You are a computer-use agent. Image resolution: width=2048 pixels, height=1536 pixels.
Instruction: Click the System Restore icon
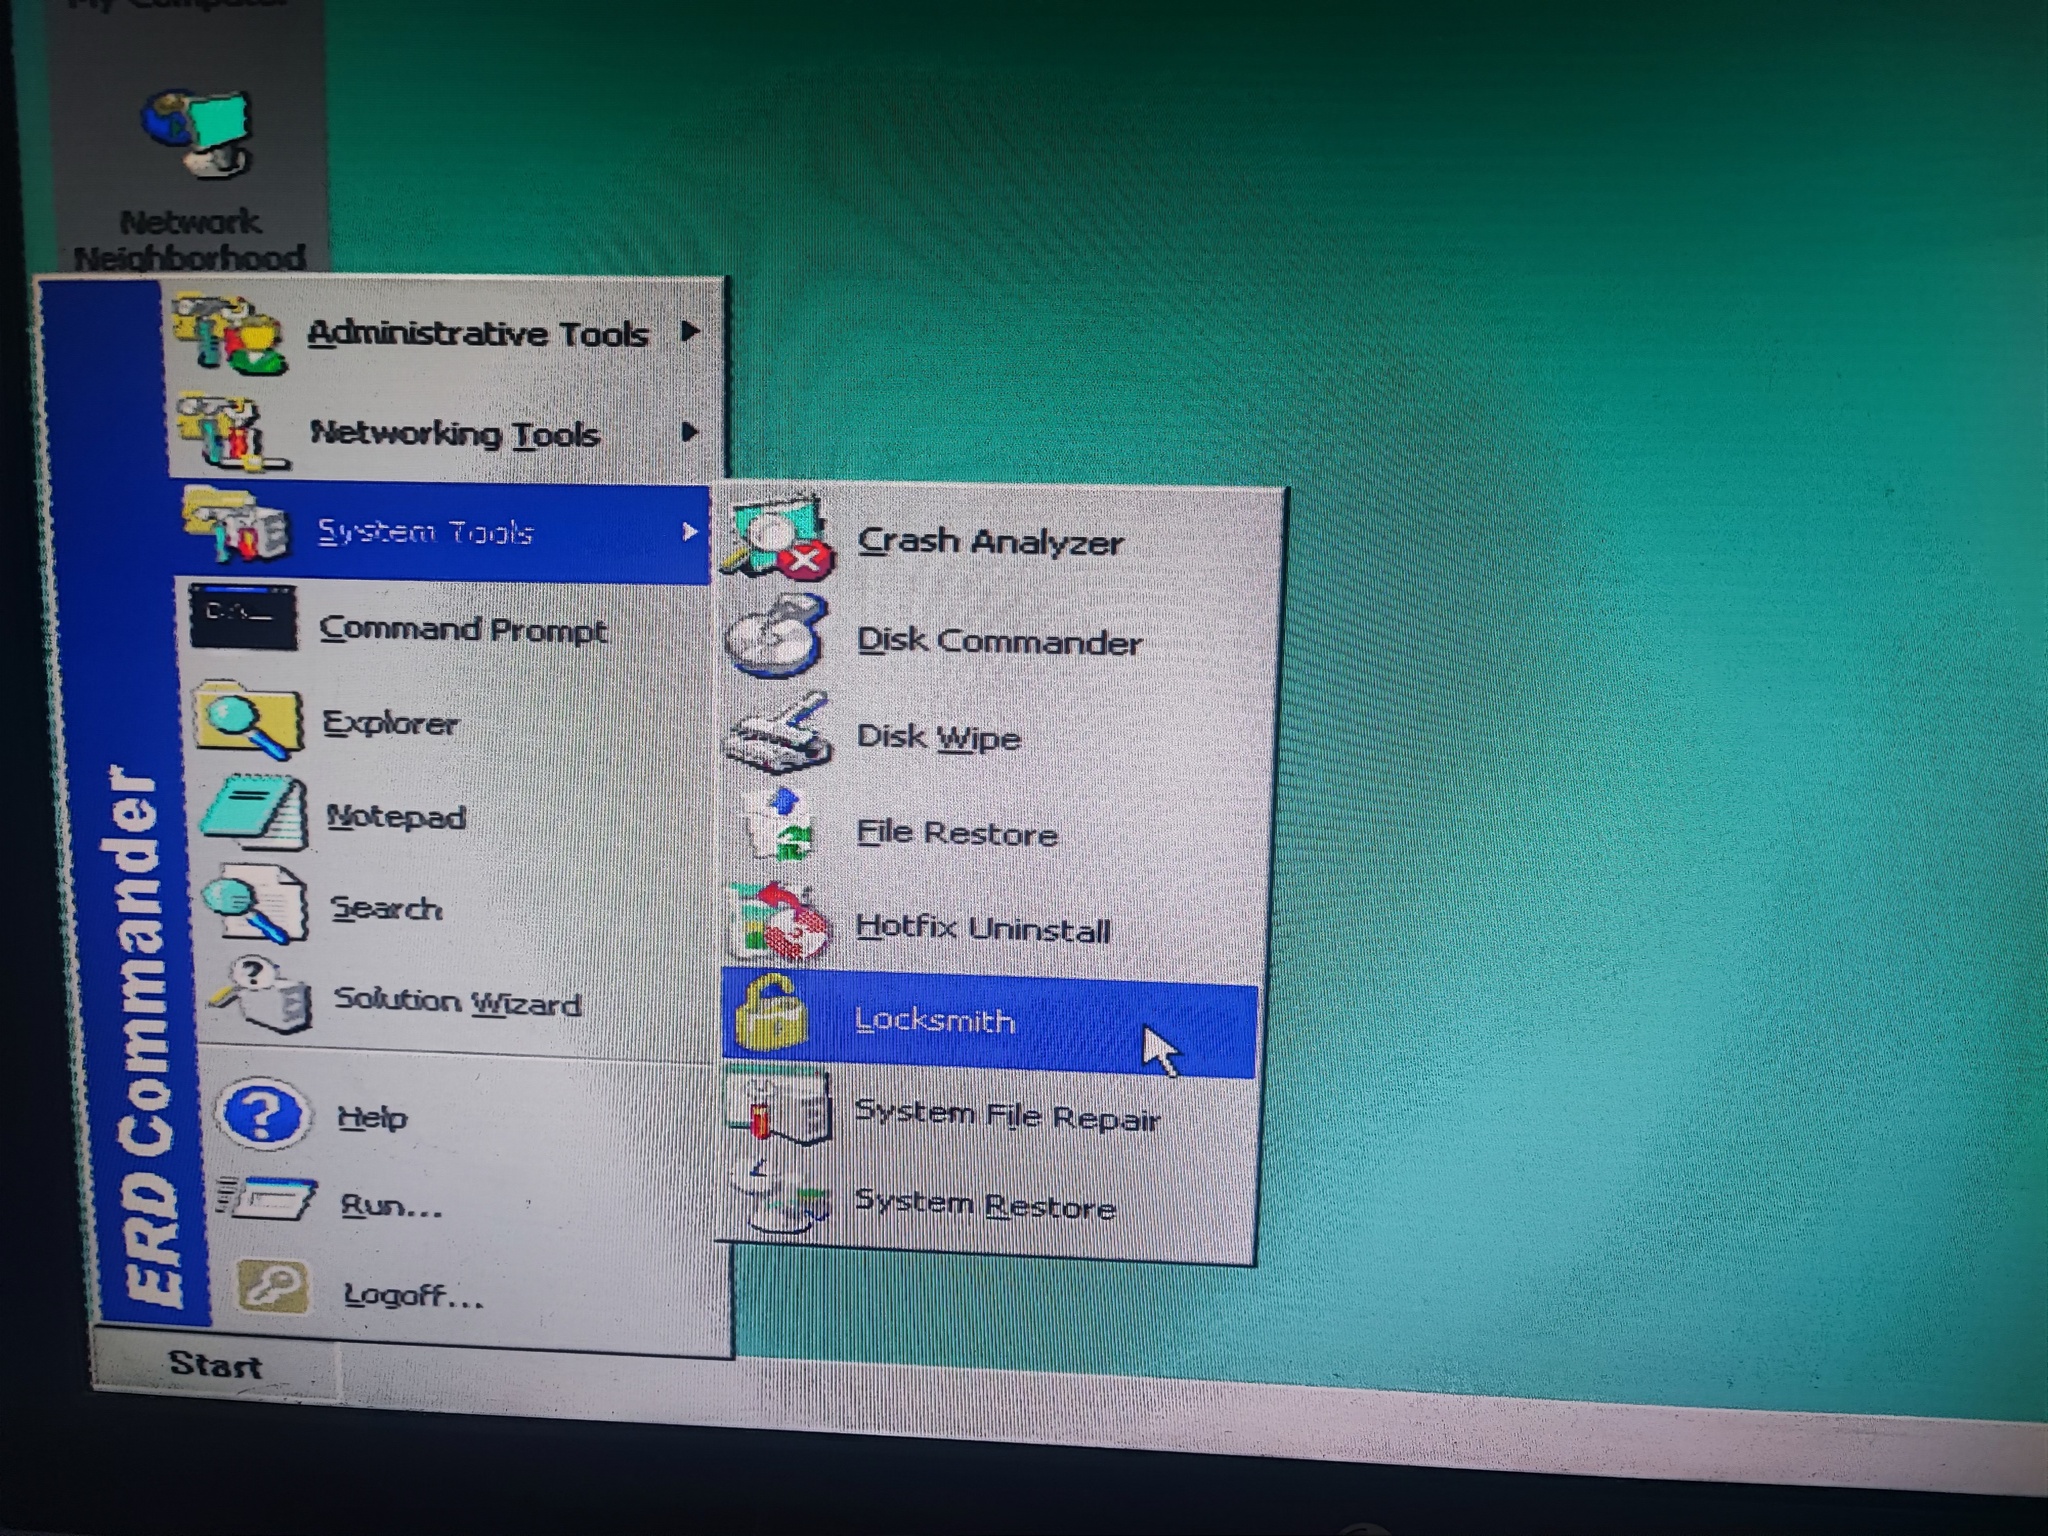(779, 1198)
